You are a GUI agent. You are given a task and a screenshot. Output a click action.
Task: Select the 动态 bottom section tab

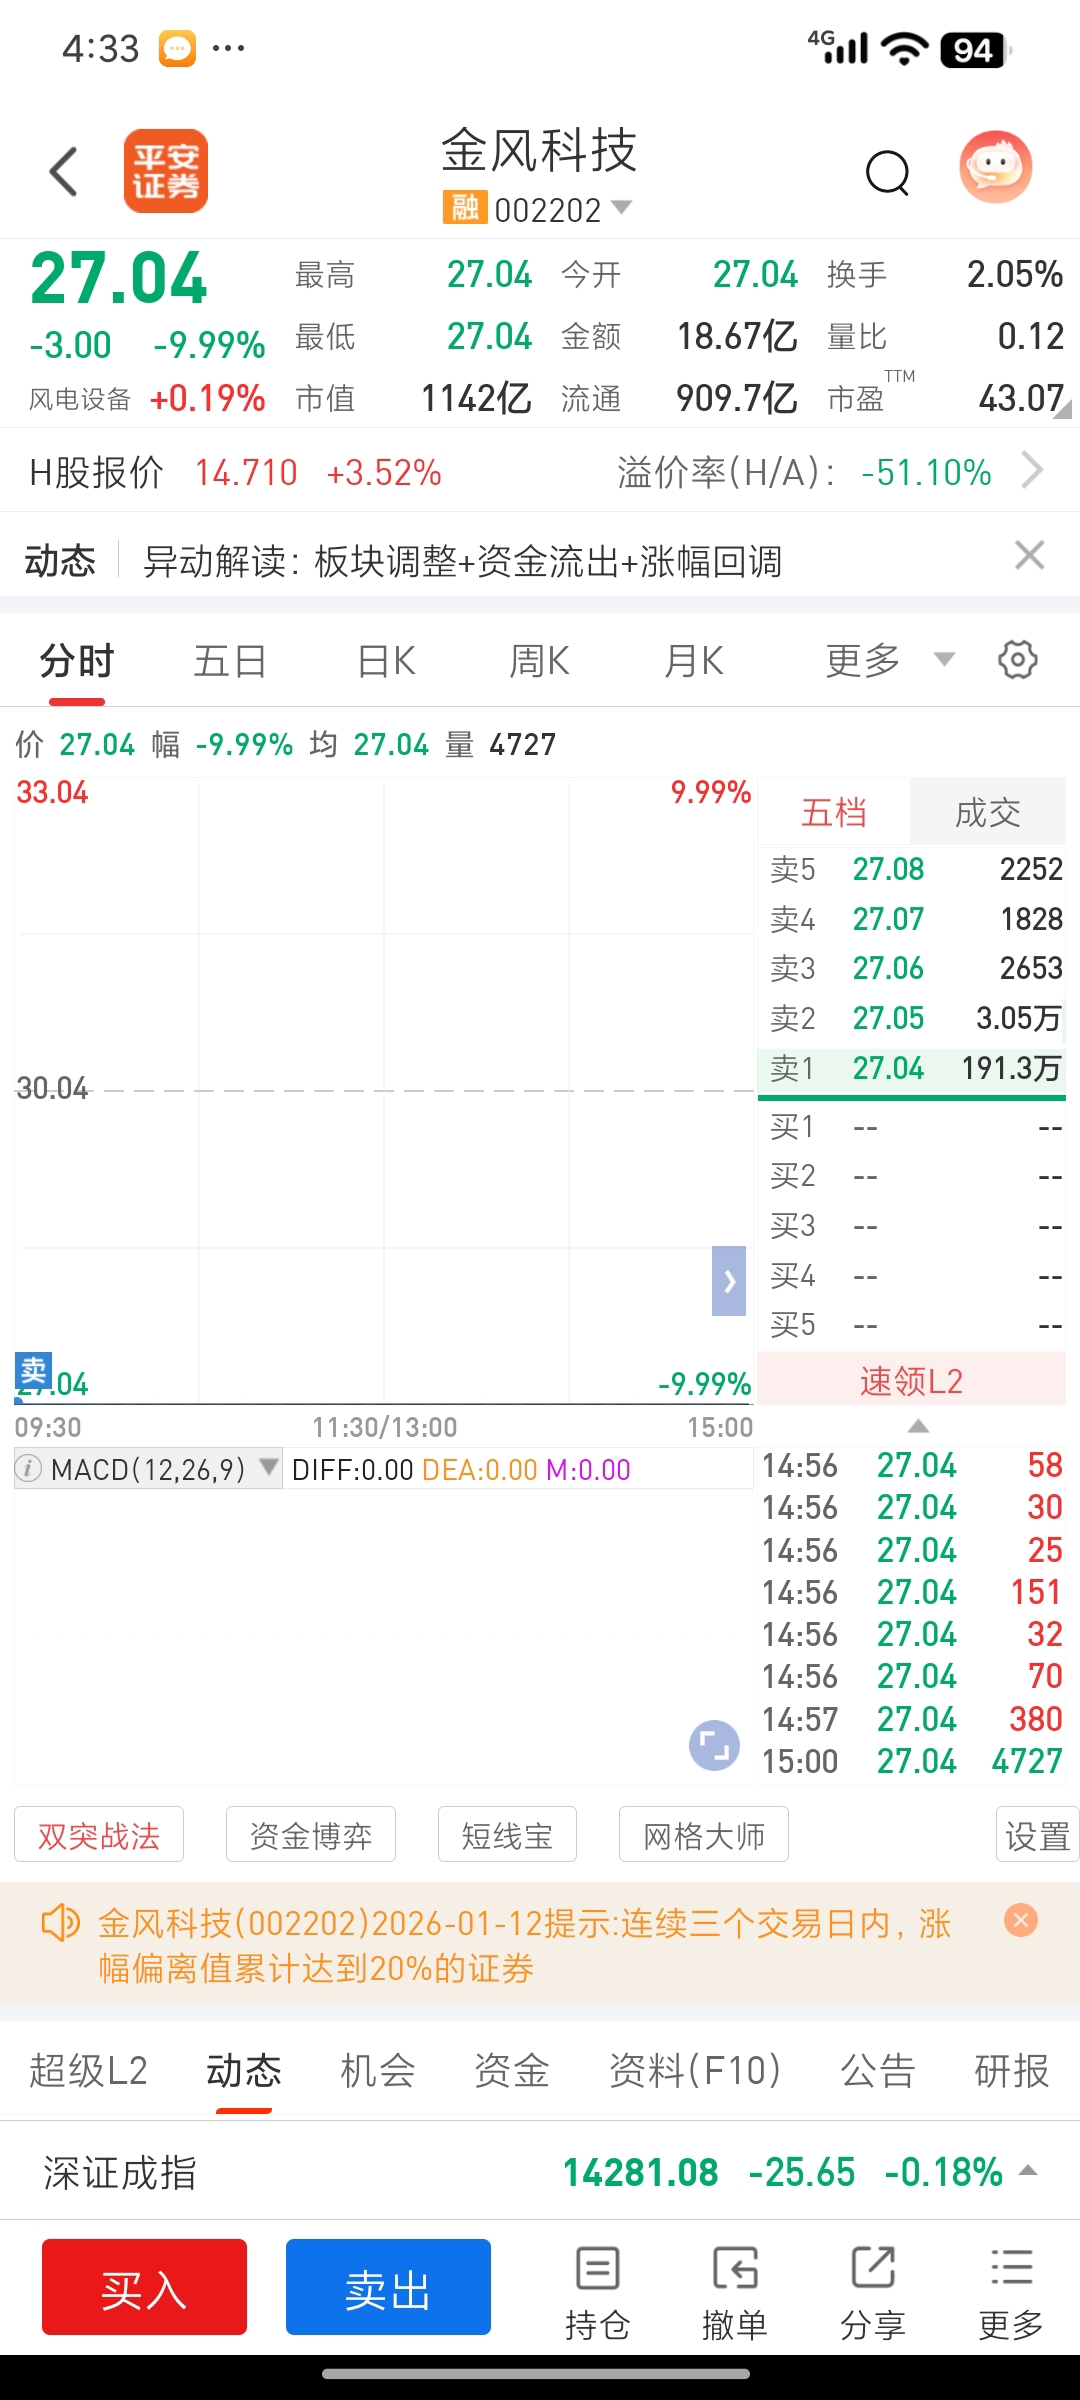pos(244,2070)
